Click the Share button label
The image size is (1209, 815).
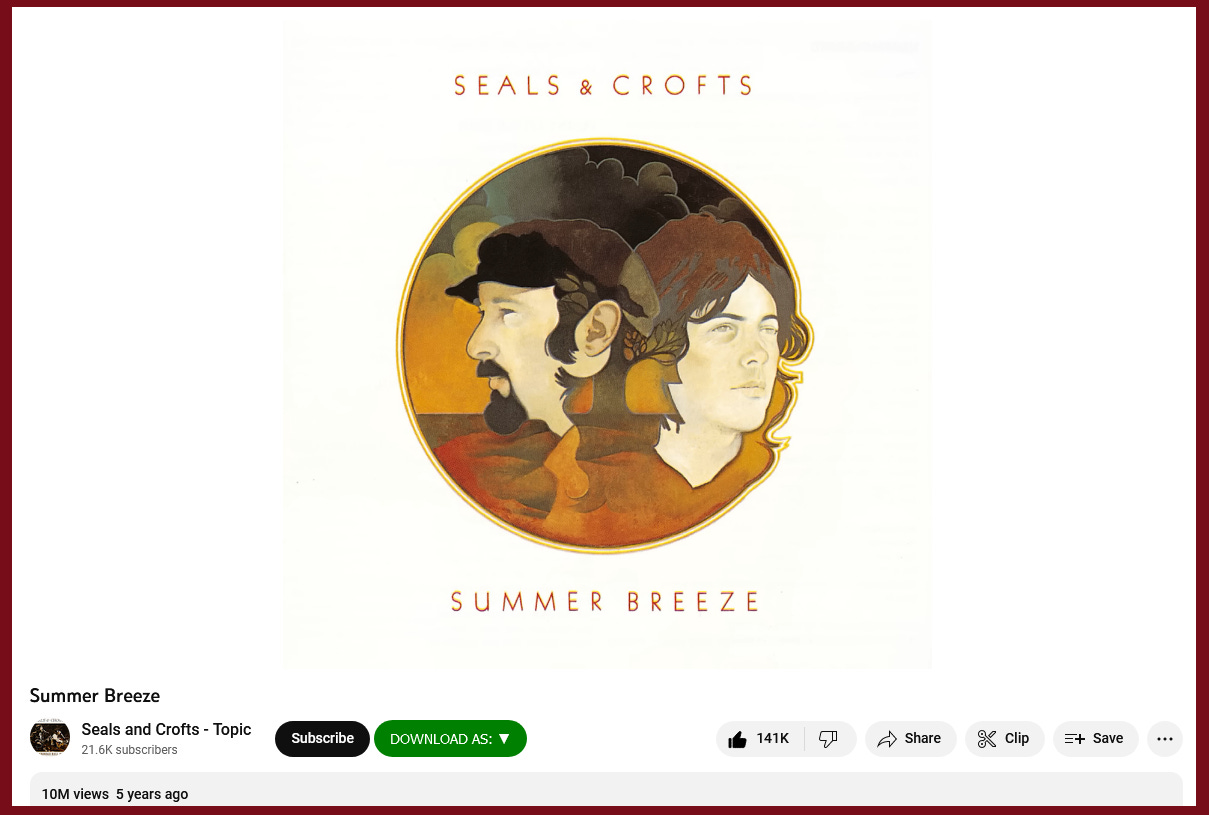922,739
